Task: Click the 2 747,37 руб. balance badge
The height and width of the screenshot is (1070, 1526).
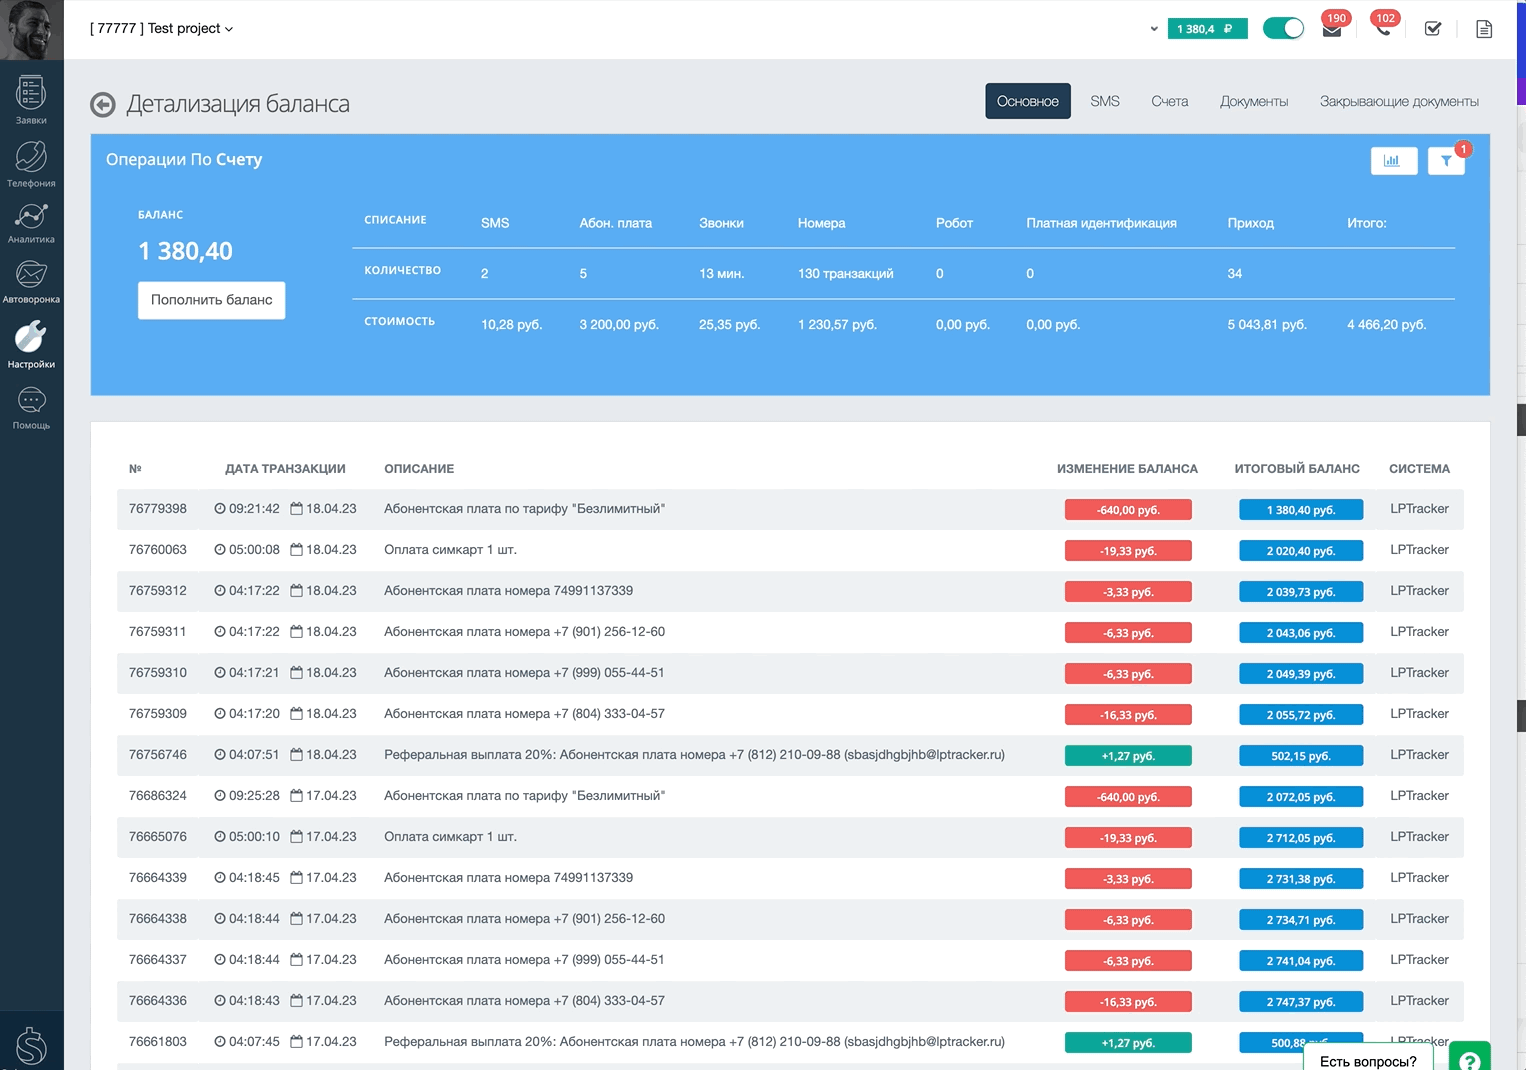Action: pyautogui.click(x=1301, y=1002)
